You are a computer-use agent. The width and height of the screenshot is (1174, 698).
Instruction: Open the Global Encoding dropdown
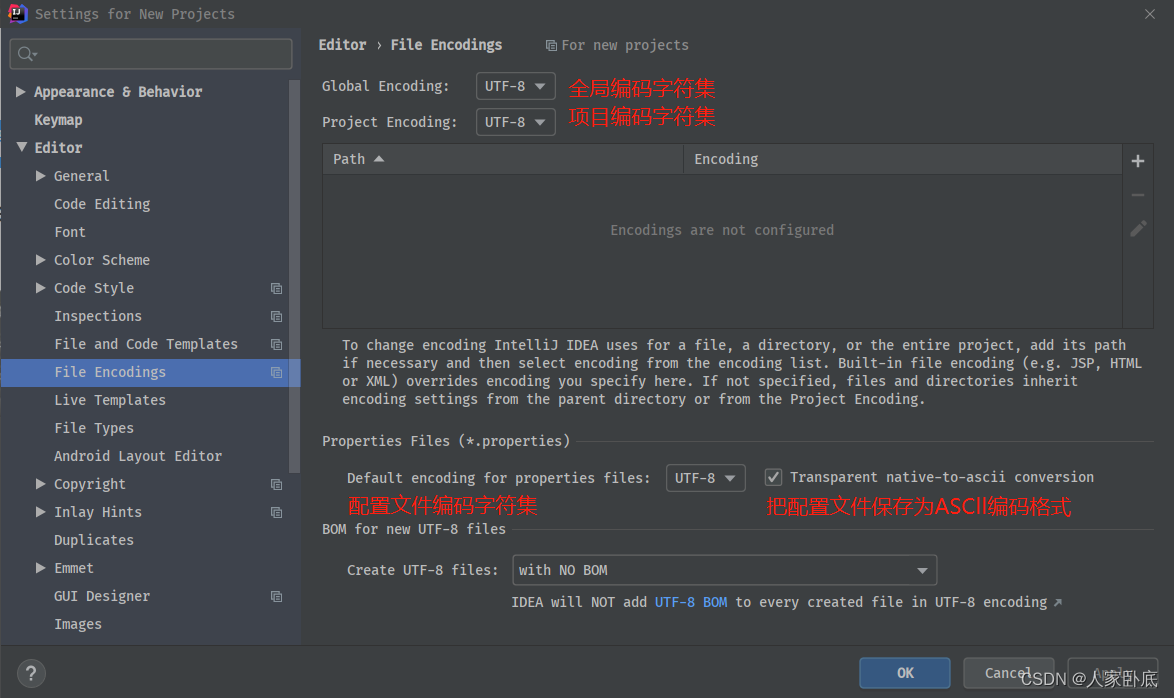516,86
